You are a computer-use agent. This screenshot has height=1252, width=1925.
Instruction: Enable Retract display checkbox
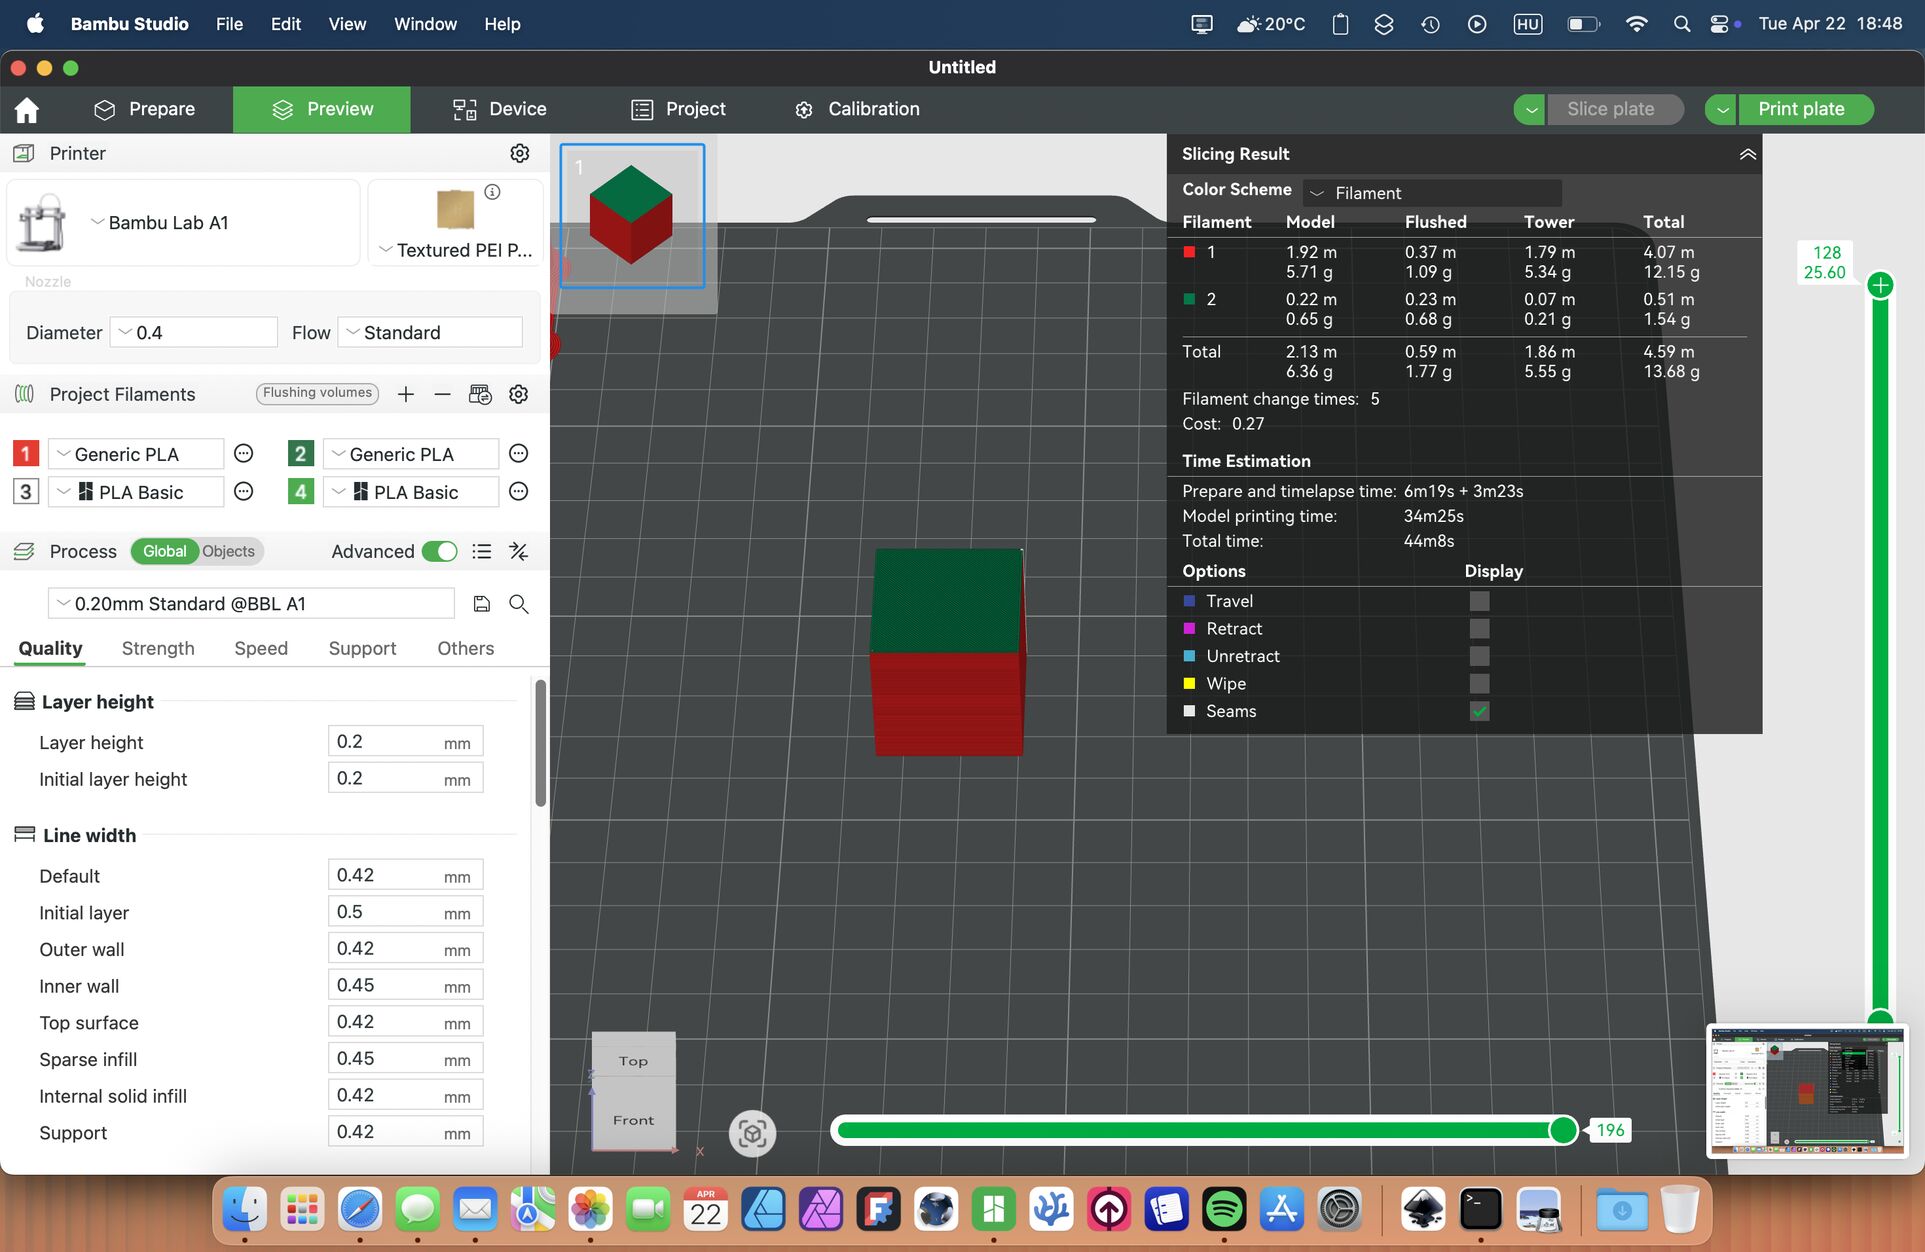click(1479, 629)
